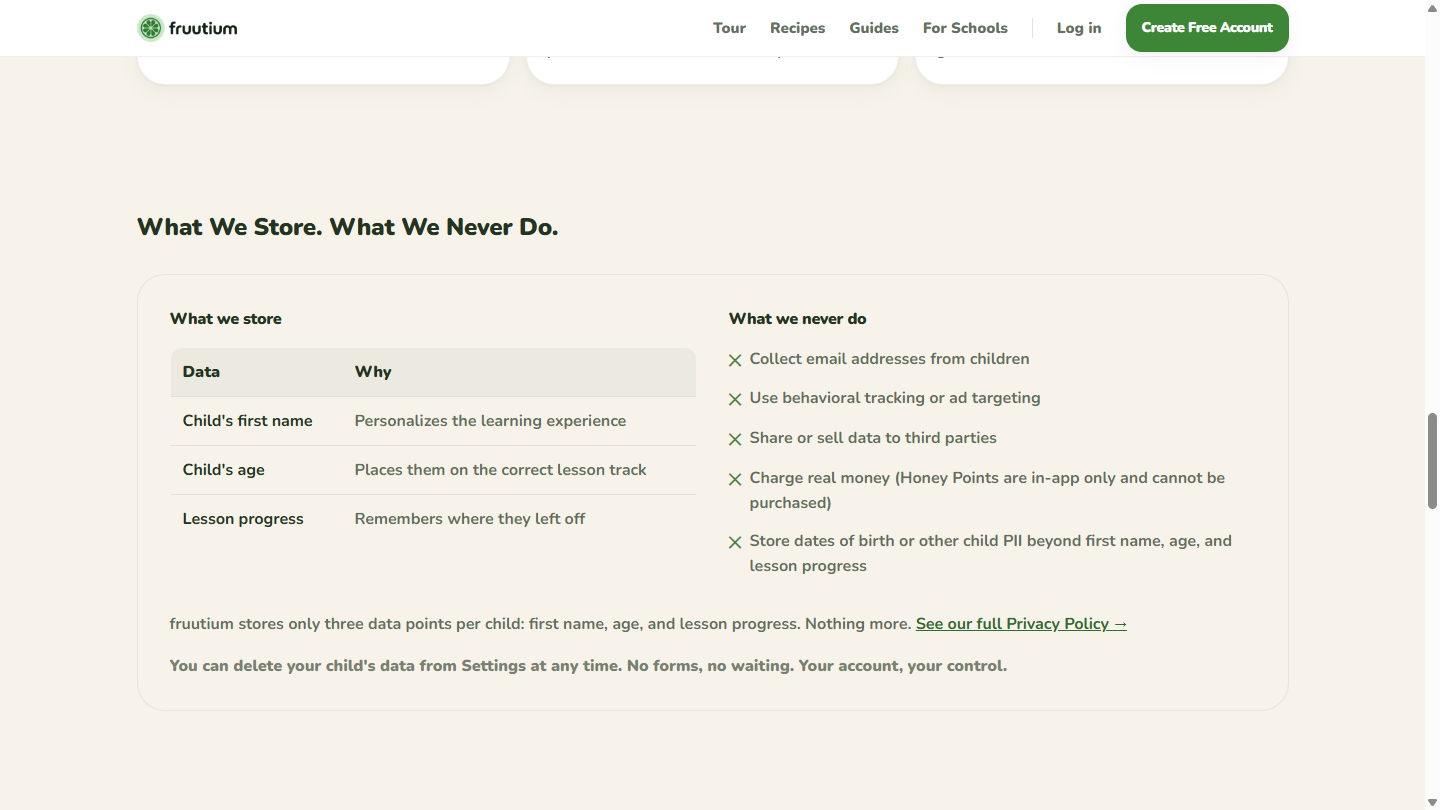This screenshot has height=810, width=1440.
Task: Click X icon beside Charge real money
Action: point(735,479)
